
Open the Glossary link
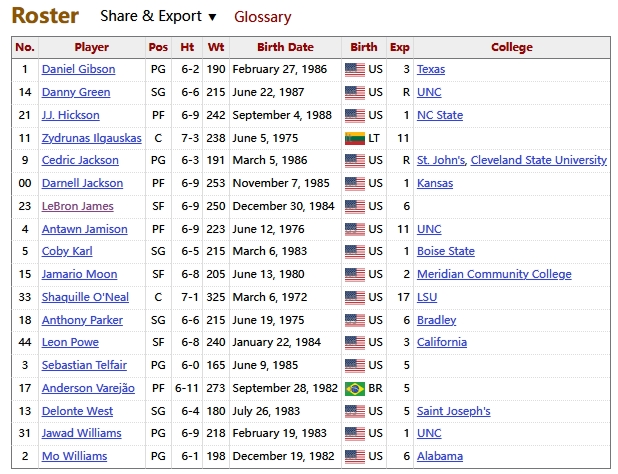point(262,17)
